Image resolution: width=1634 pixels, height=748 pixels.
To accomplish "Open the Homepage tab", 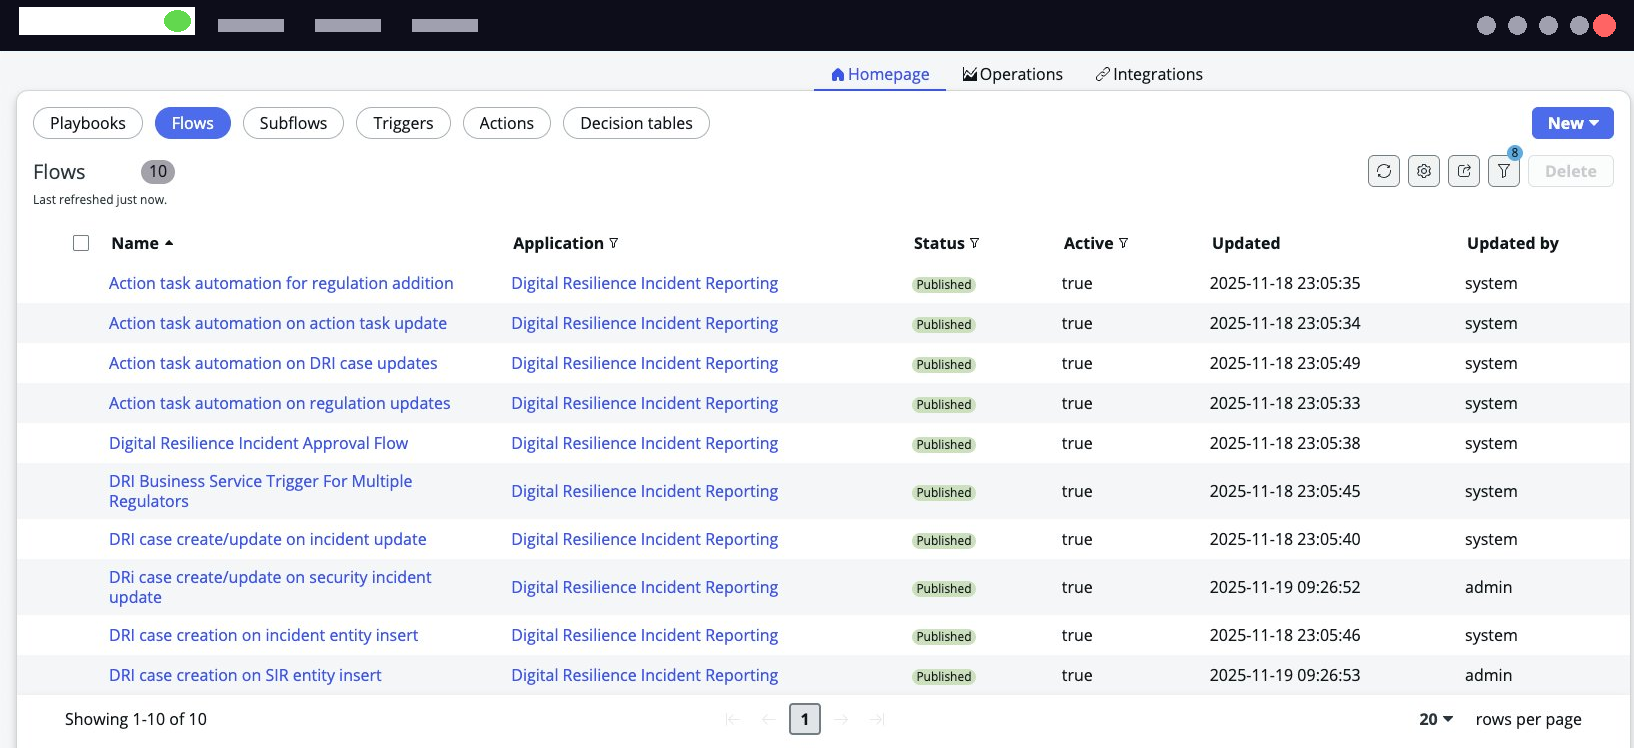I will [880, 75].
